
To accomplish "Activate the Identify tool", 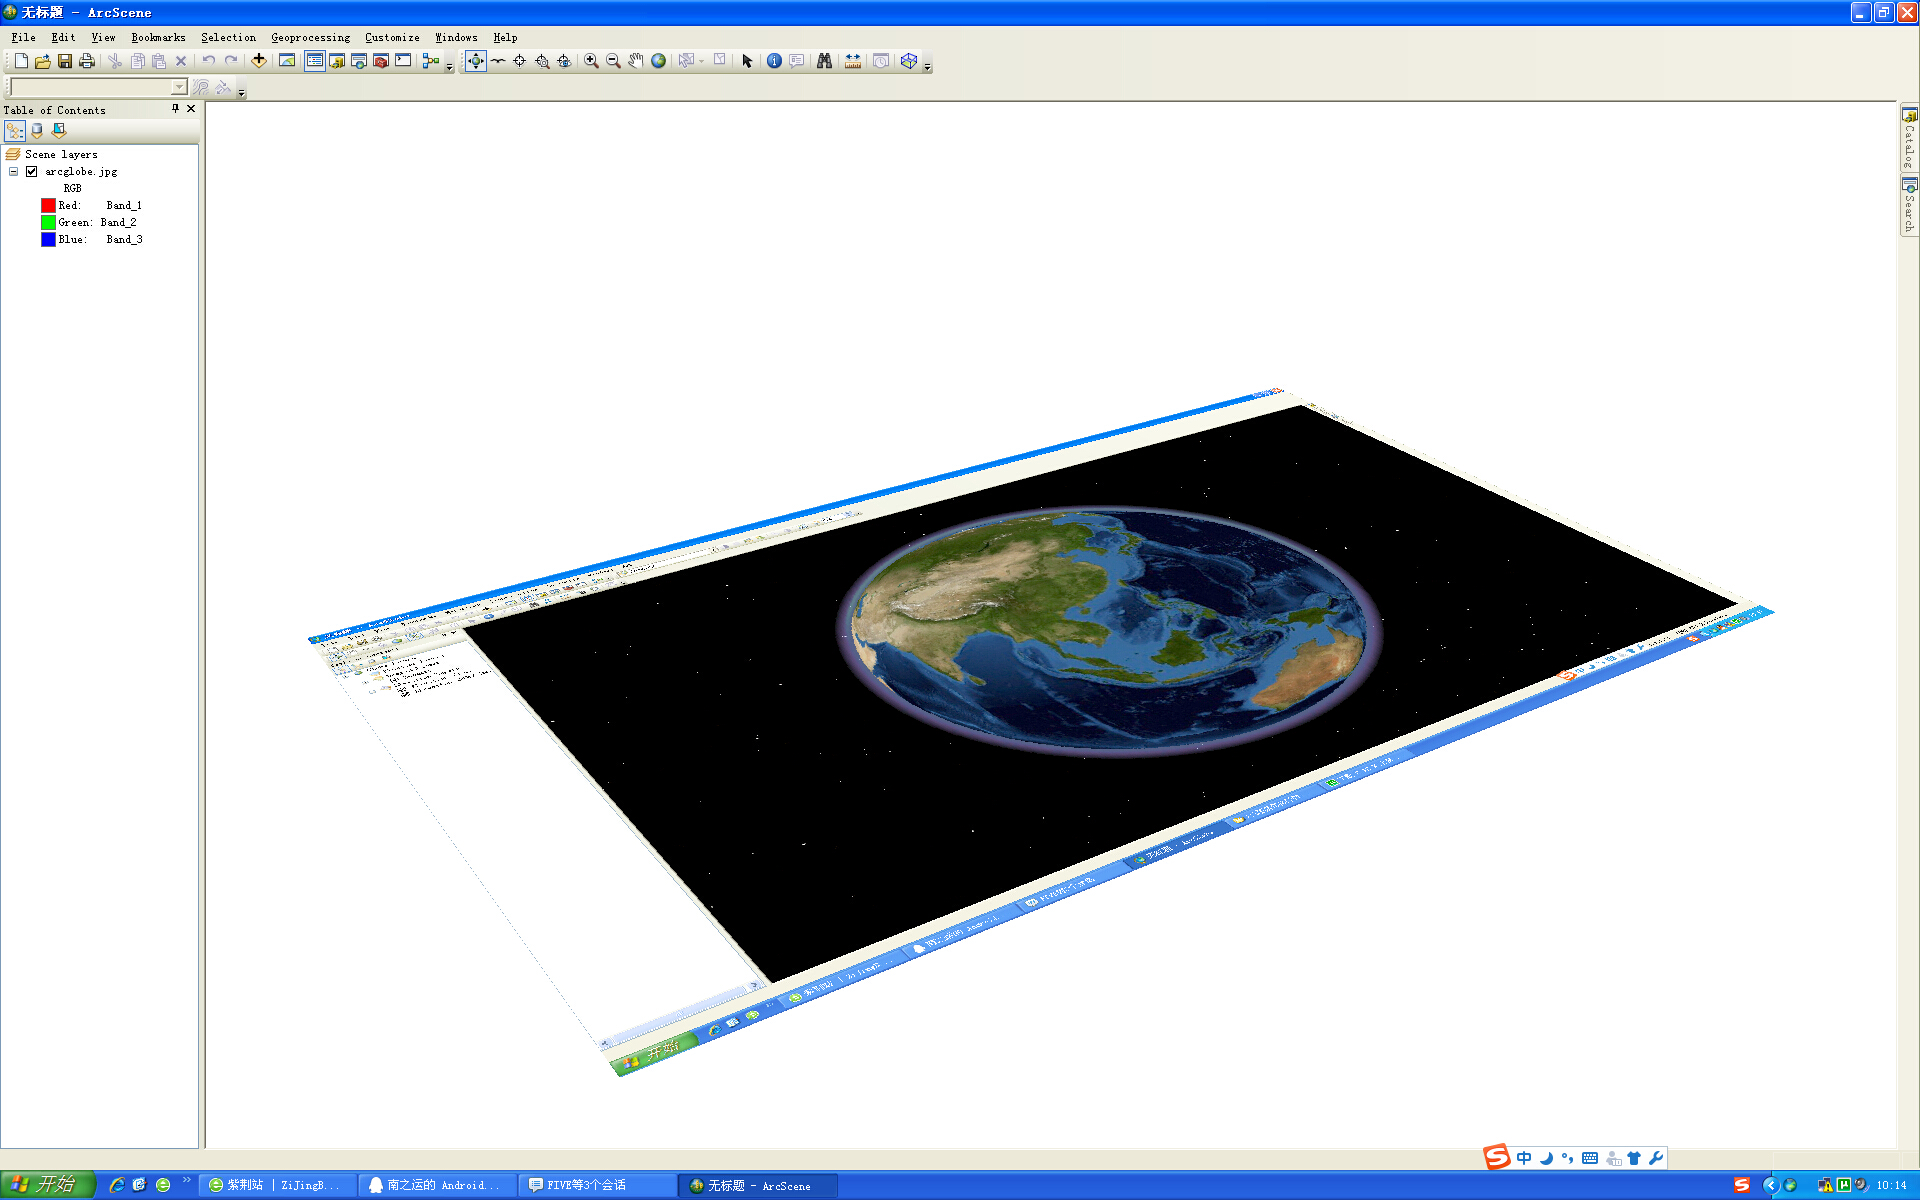I will [774, 61].
